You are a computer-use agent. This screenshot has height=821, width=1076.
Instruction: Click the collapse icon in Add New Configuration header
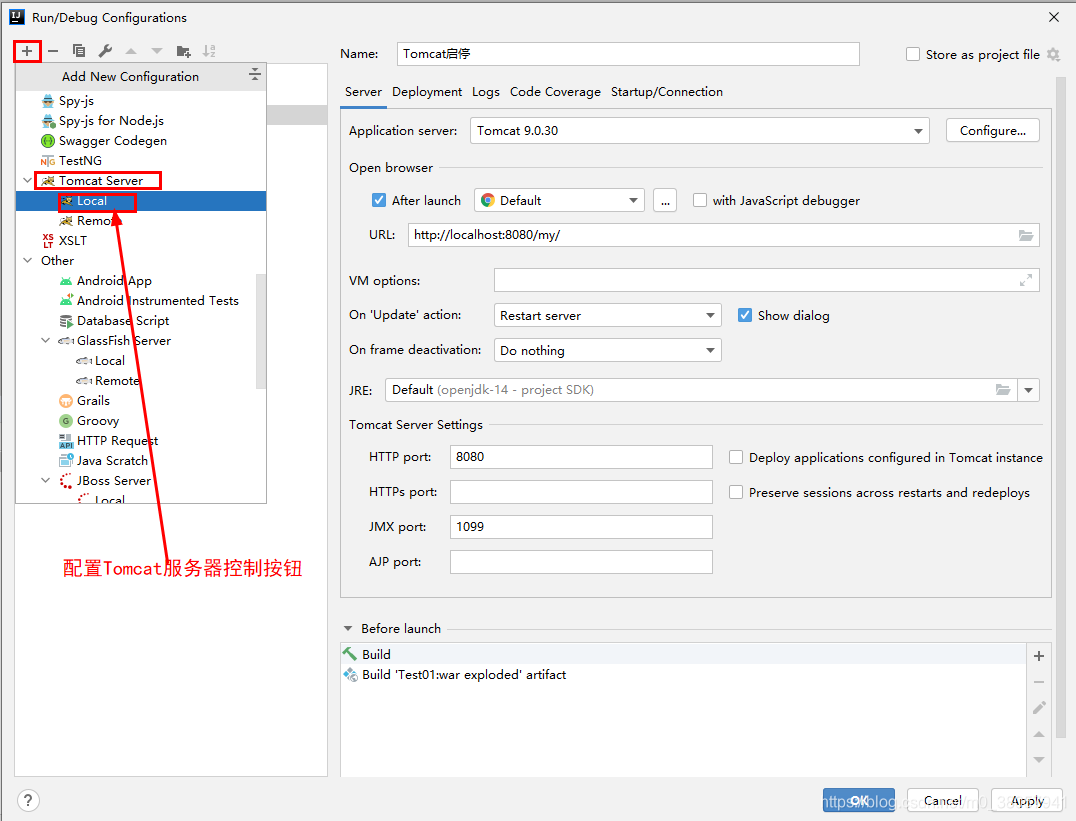[255, 74]
